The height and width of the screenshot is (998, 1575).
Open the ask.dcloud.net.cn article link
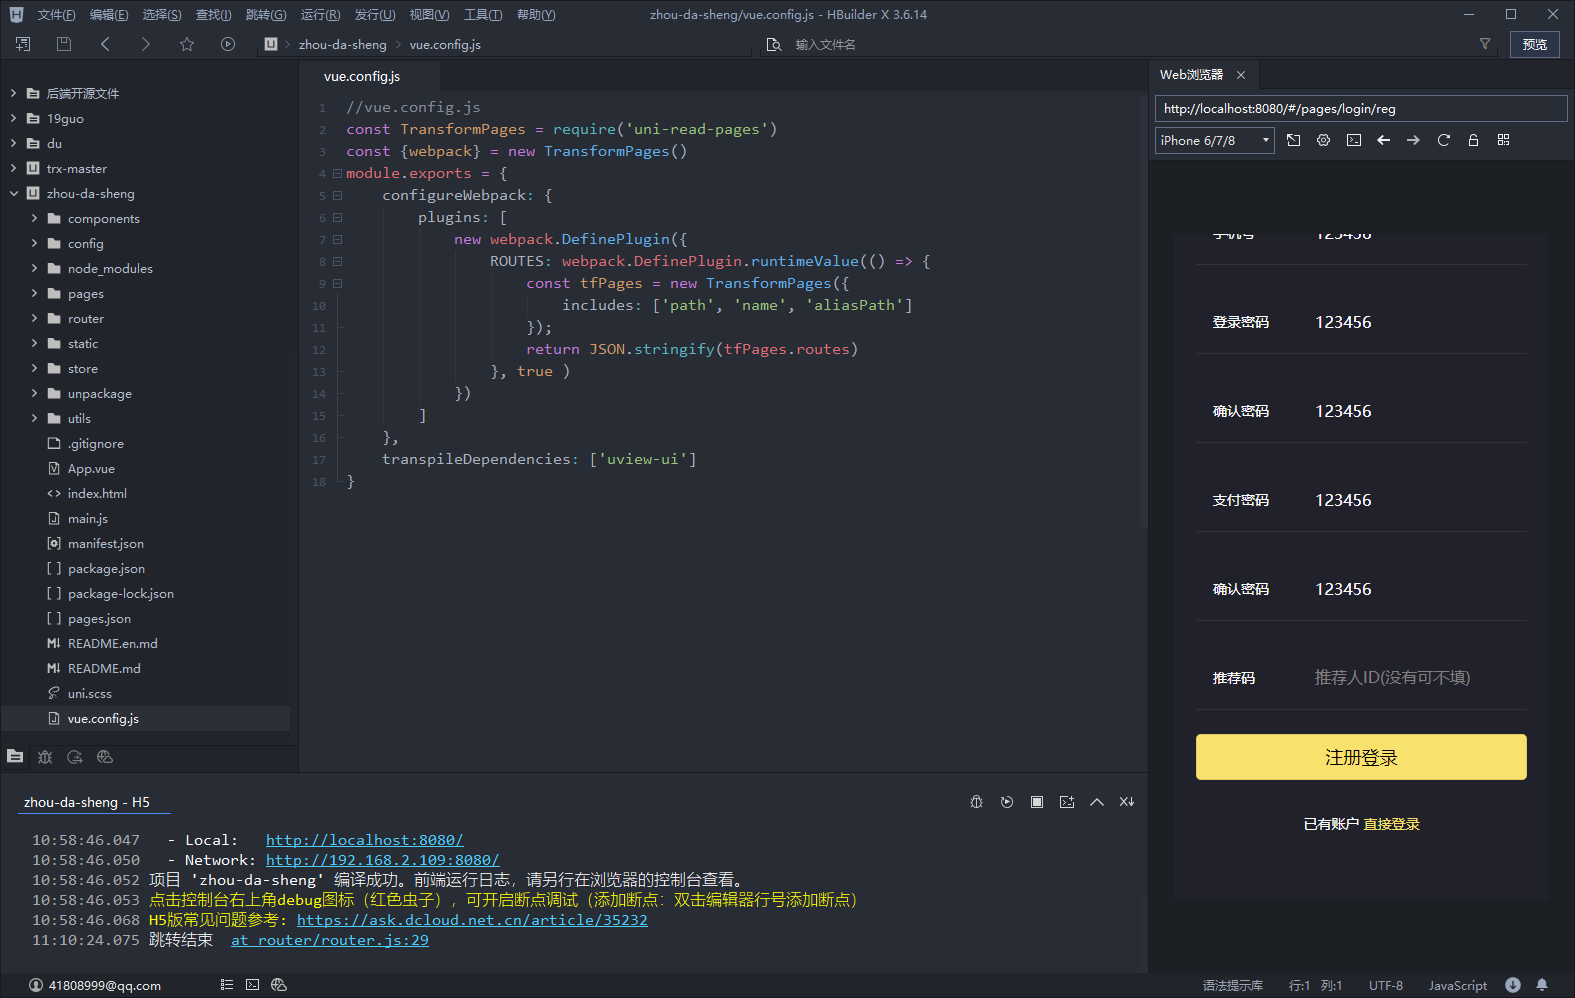coord(472,920)
